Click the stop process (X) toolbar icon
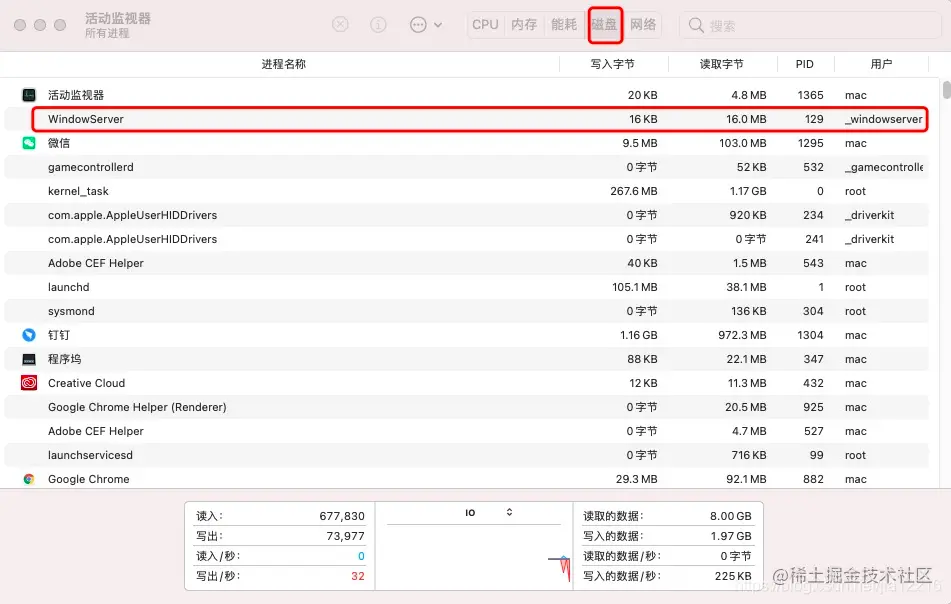 point(340,24)
